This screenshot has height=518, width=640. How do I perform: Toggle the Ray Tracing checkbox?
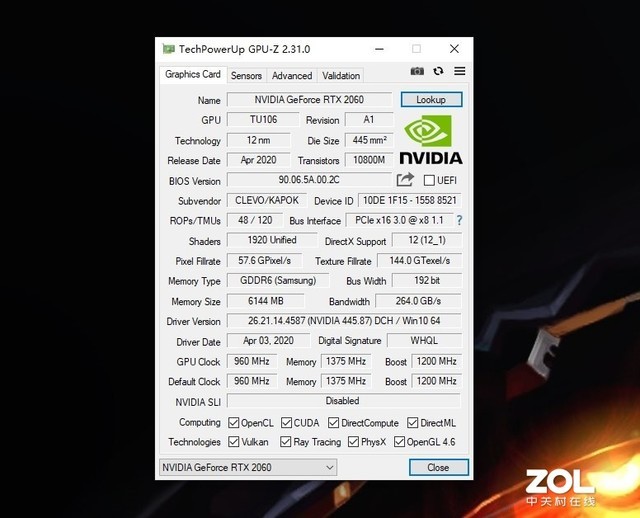286,442
